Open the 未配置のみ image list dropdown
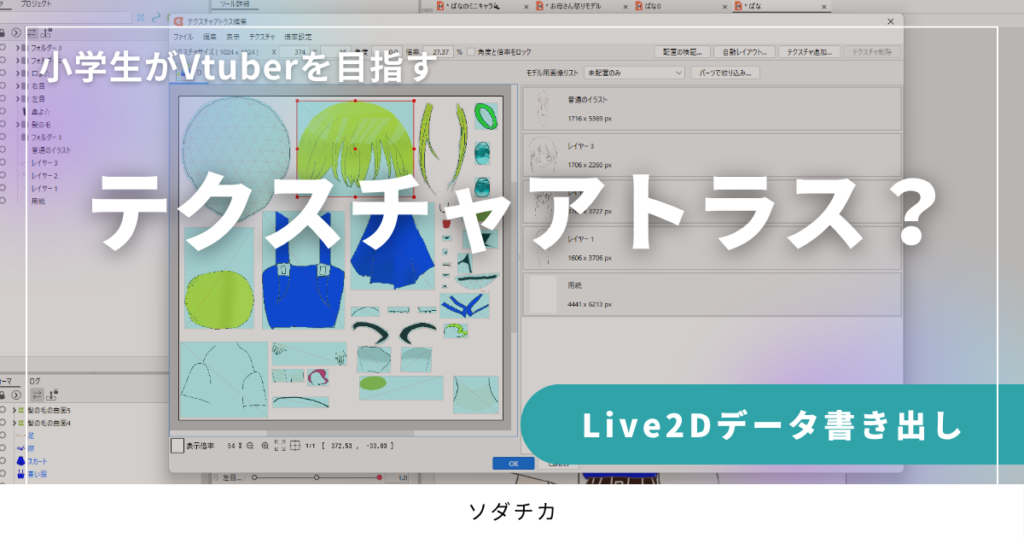Viewport: 1024px width, 538px height. (x=634, y=73)
